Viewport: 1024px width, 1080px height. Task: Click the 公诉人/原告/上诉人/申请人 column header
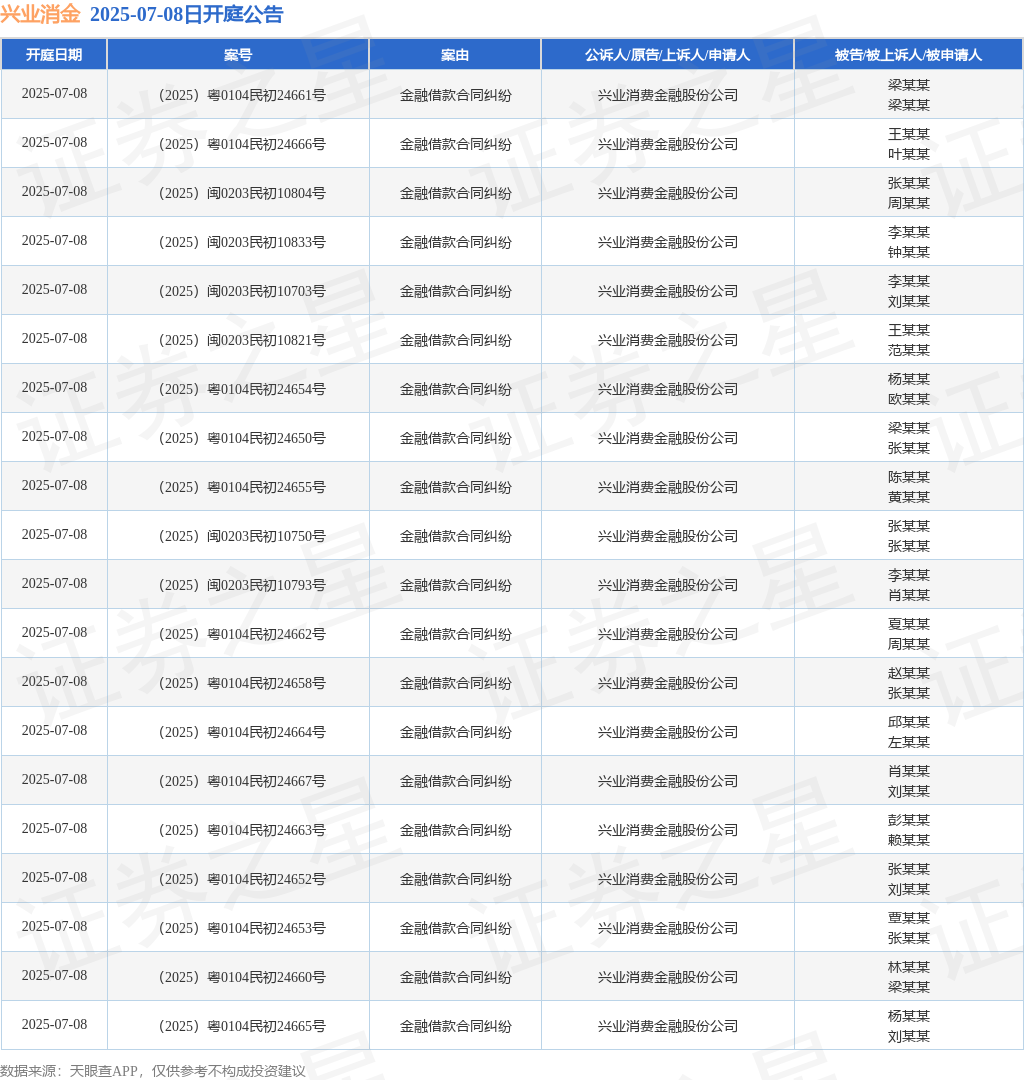667,55
